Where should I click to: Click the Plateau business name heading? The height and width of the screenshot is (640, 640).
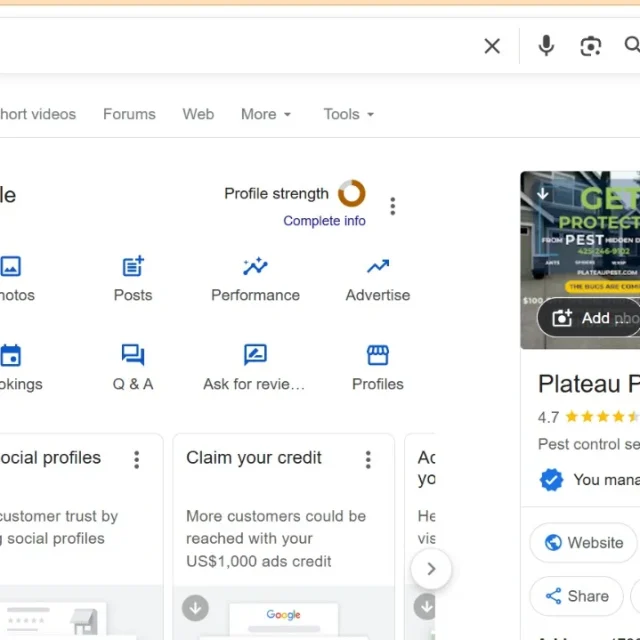click(x=589, y=384)
